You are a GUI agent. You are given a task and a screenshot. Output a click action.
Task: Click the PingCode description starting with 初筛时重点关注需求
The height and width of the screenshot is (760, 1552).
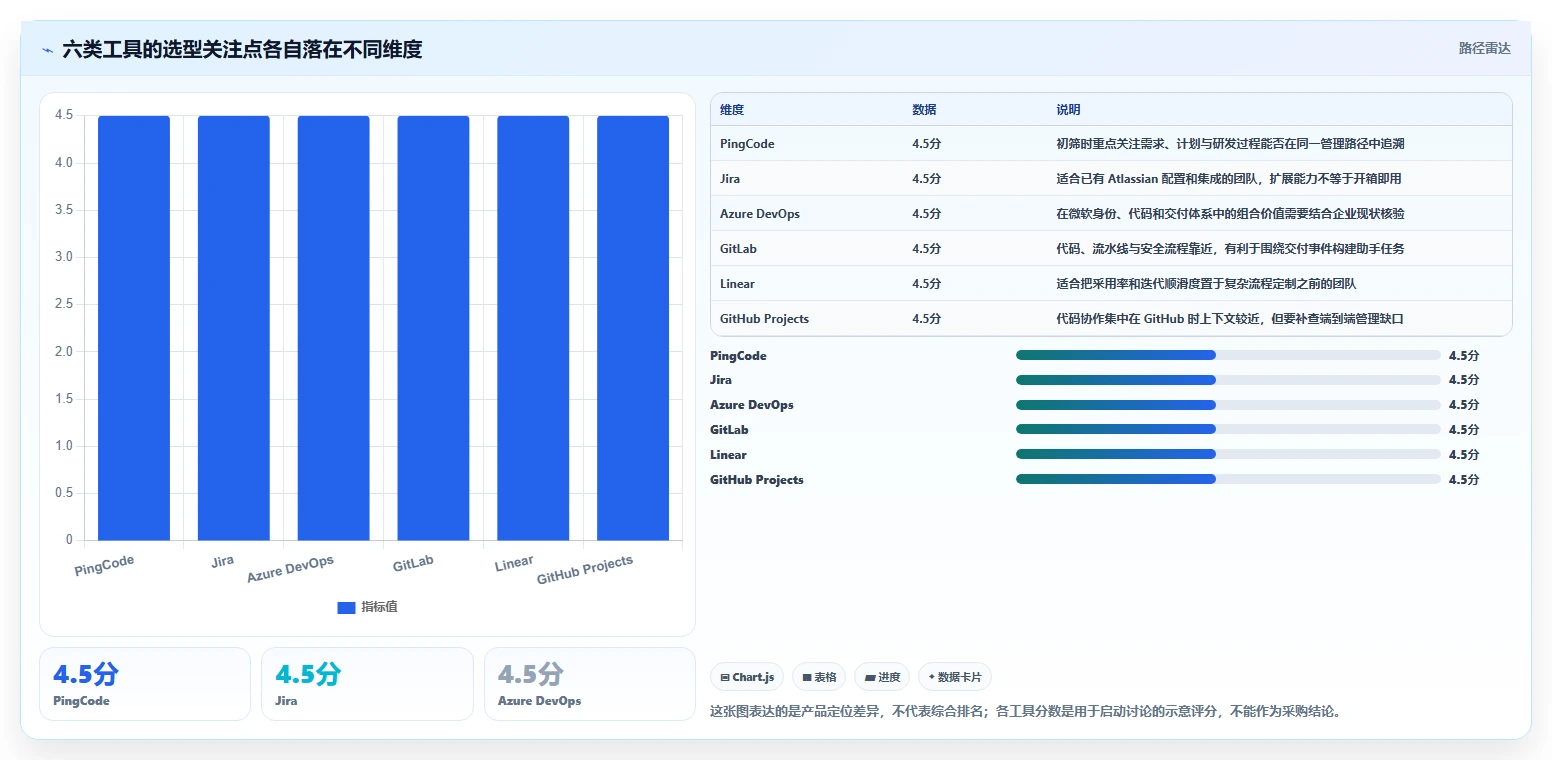(1230, 144)
